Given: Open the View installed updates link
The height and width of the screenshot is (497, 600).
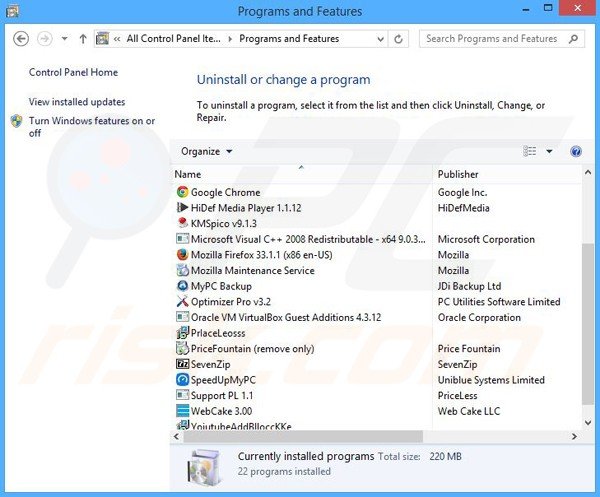Looking at the screenshot, I should pos(77,102).
